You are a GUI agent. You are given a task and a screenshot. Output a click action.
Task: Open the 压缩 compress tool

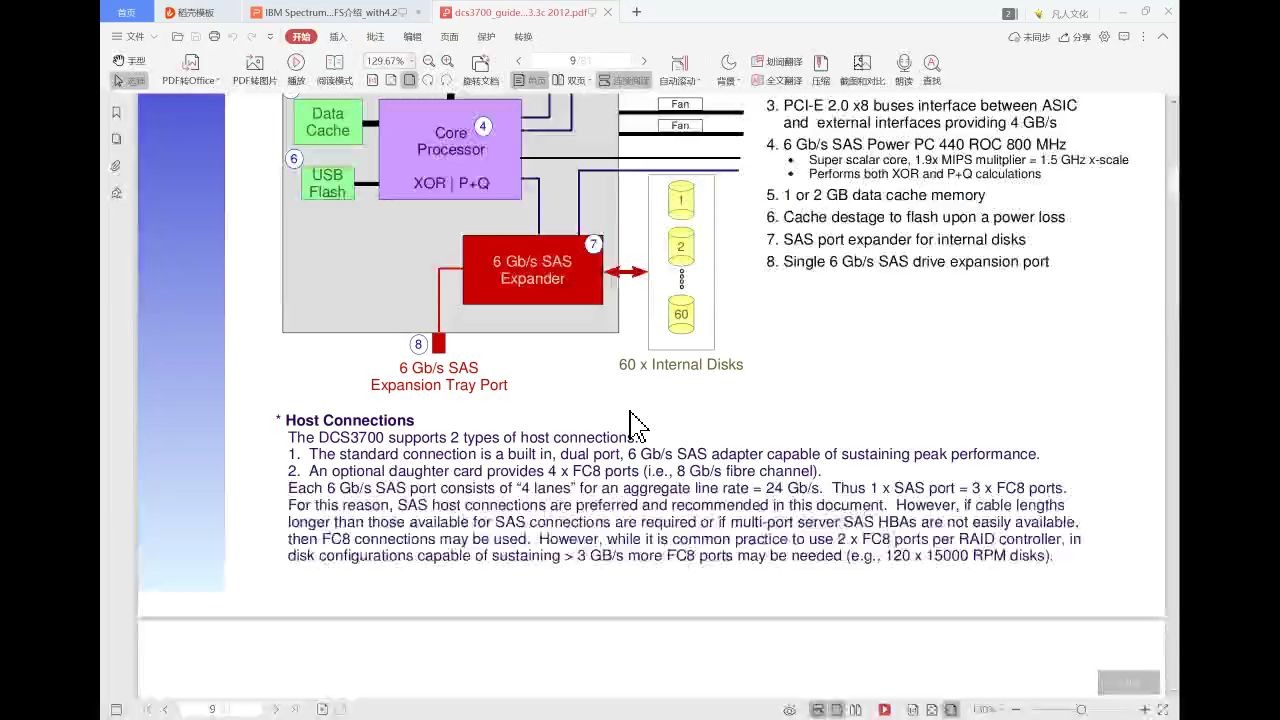coord(821,71)
